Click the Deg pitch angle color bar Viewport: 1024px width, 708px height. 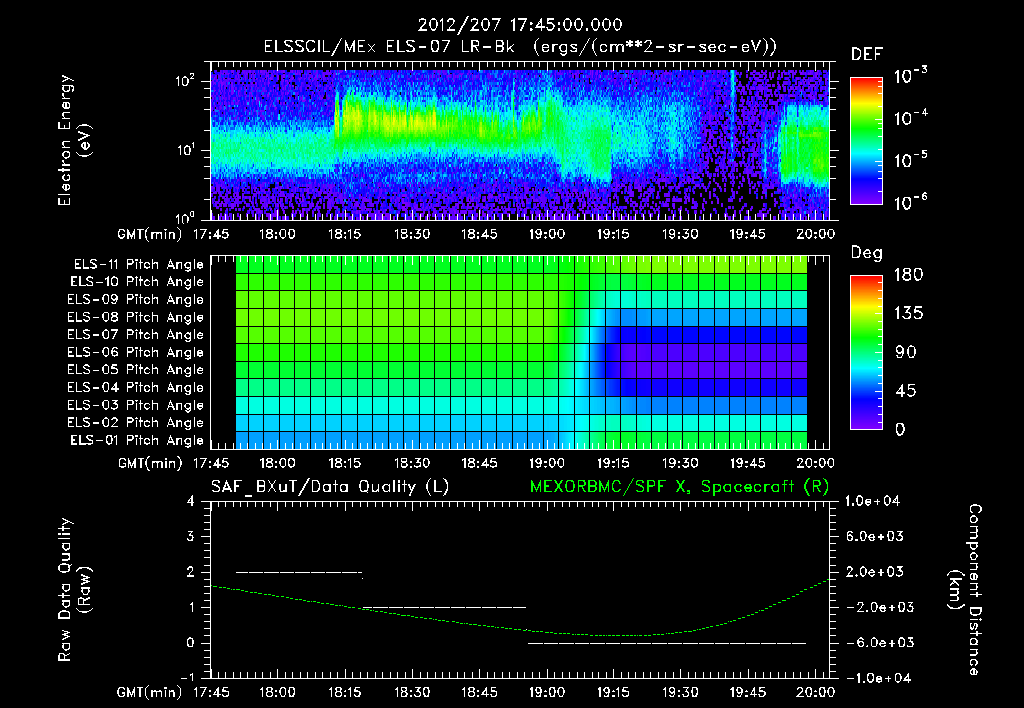click(866, 353)
